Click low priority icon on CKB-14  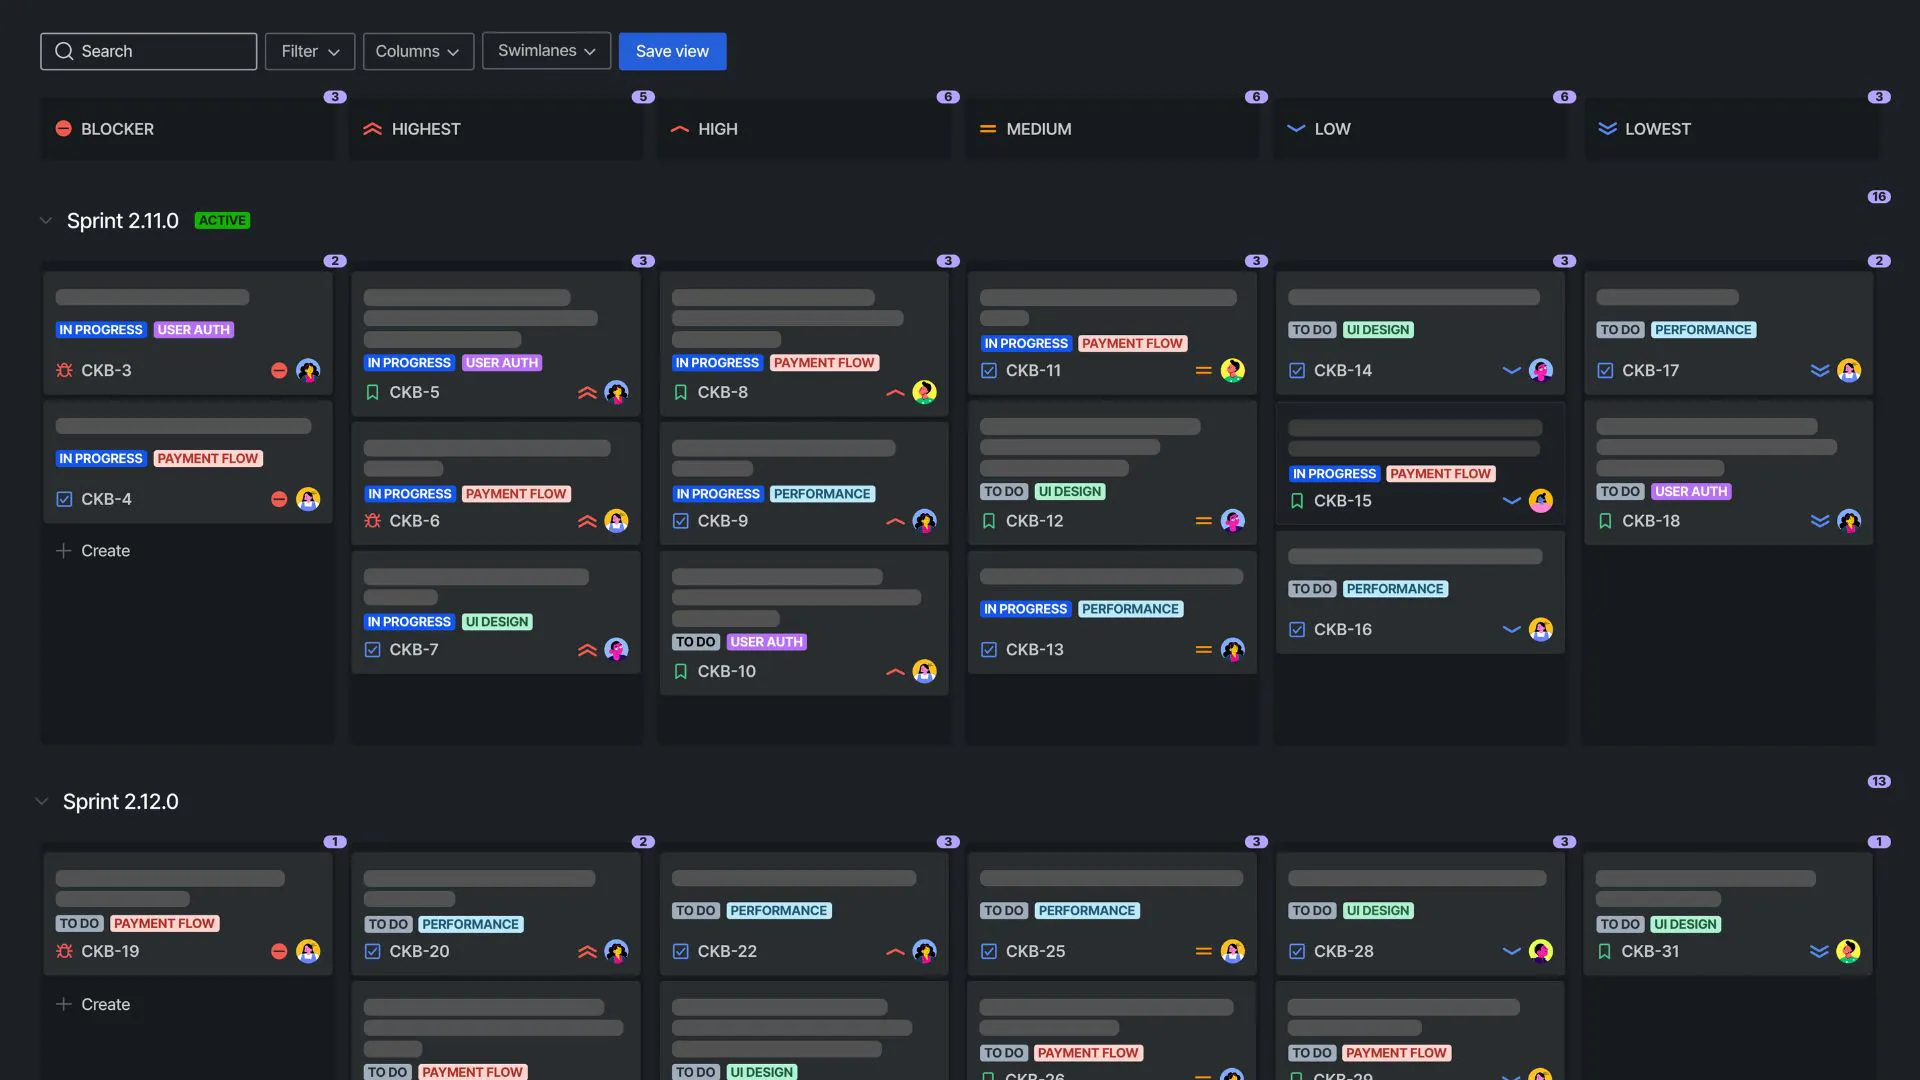coord(1511,370)
